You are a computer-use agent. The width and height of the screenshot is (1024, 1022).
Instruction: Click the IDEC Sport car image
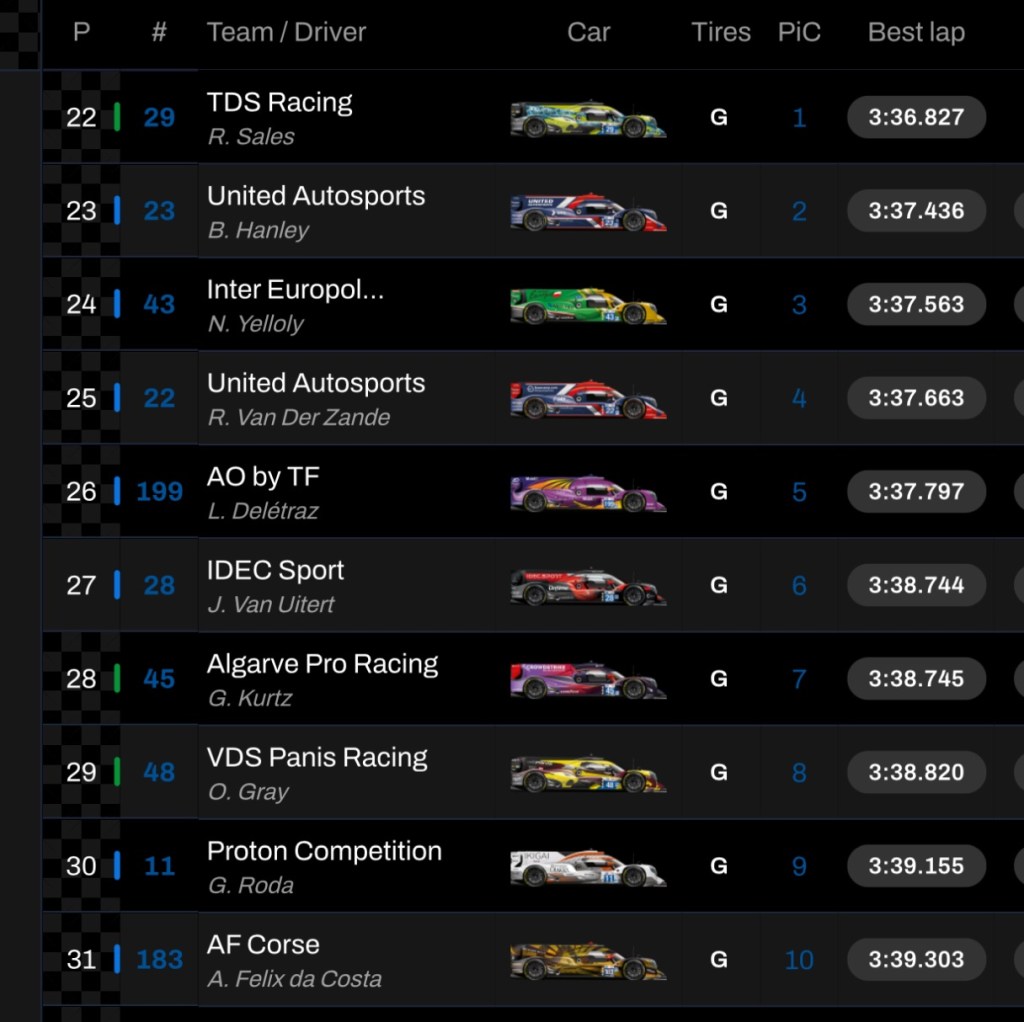click(588, 587)
